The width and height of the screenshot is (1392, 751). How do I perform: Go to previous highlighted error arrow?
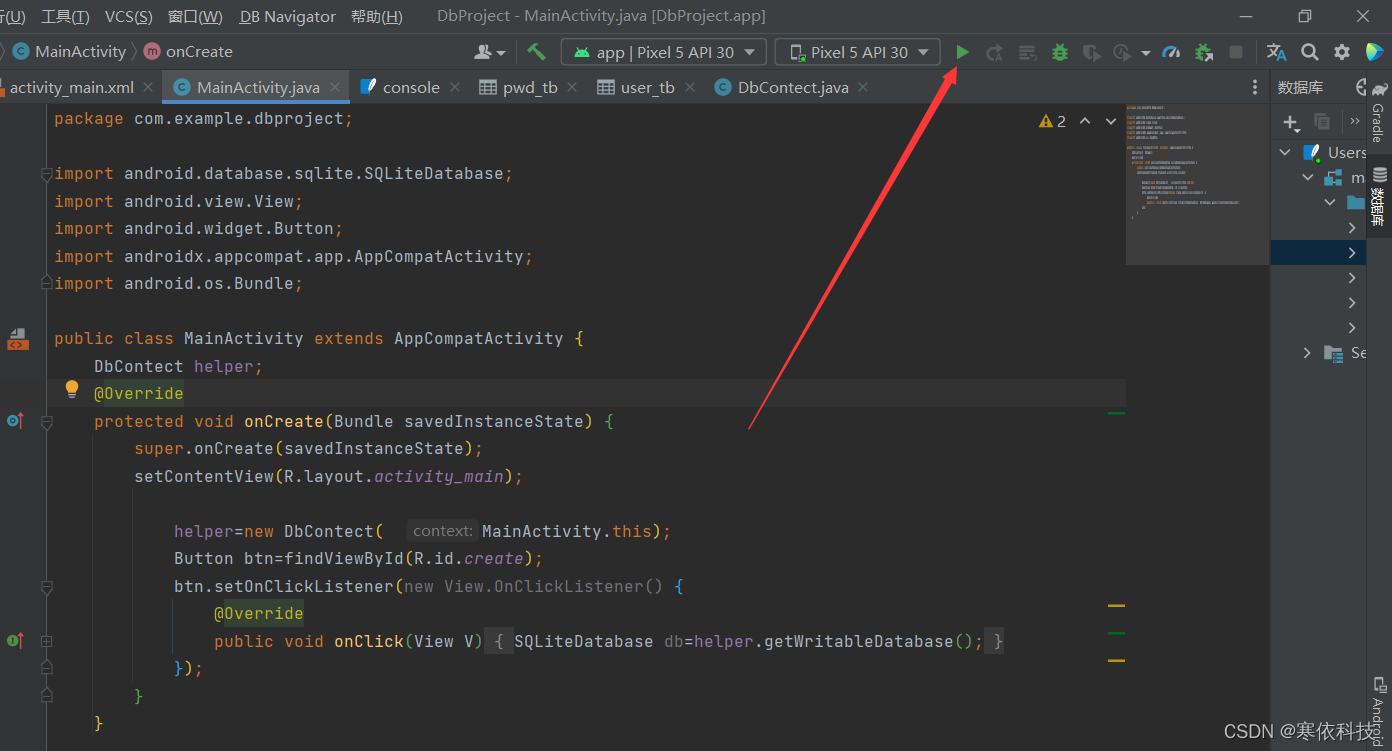[1085, 121]
